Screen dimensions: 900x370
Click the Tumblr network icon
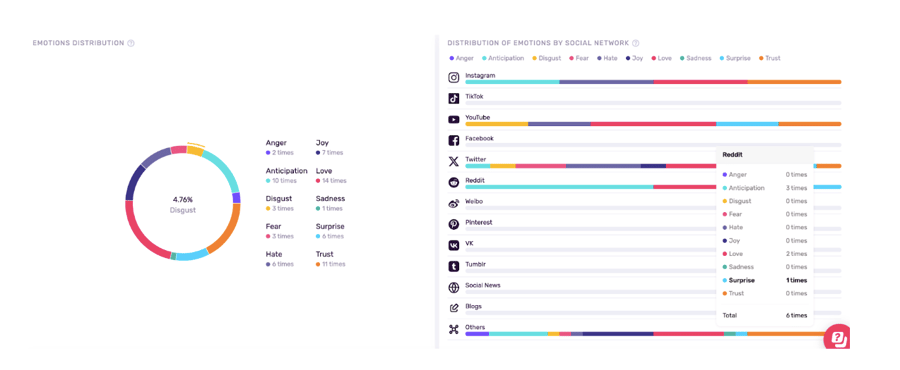click(453, 266)
